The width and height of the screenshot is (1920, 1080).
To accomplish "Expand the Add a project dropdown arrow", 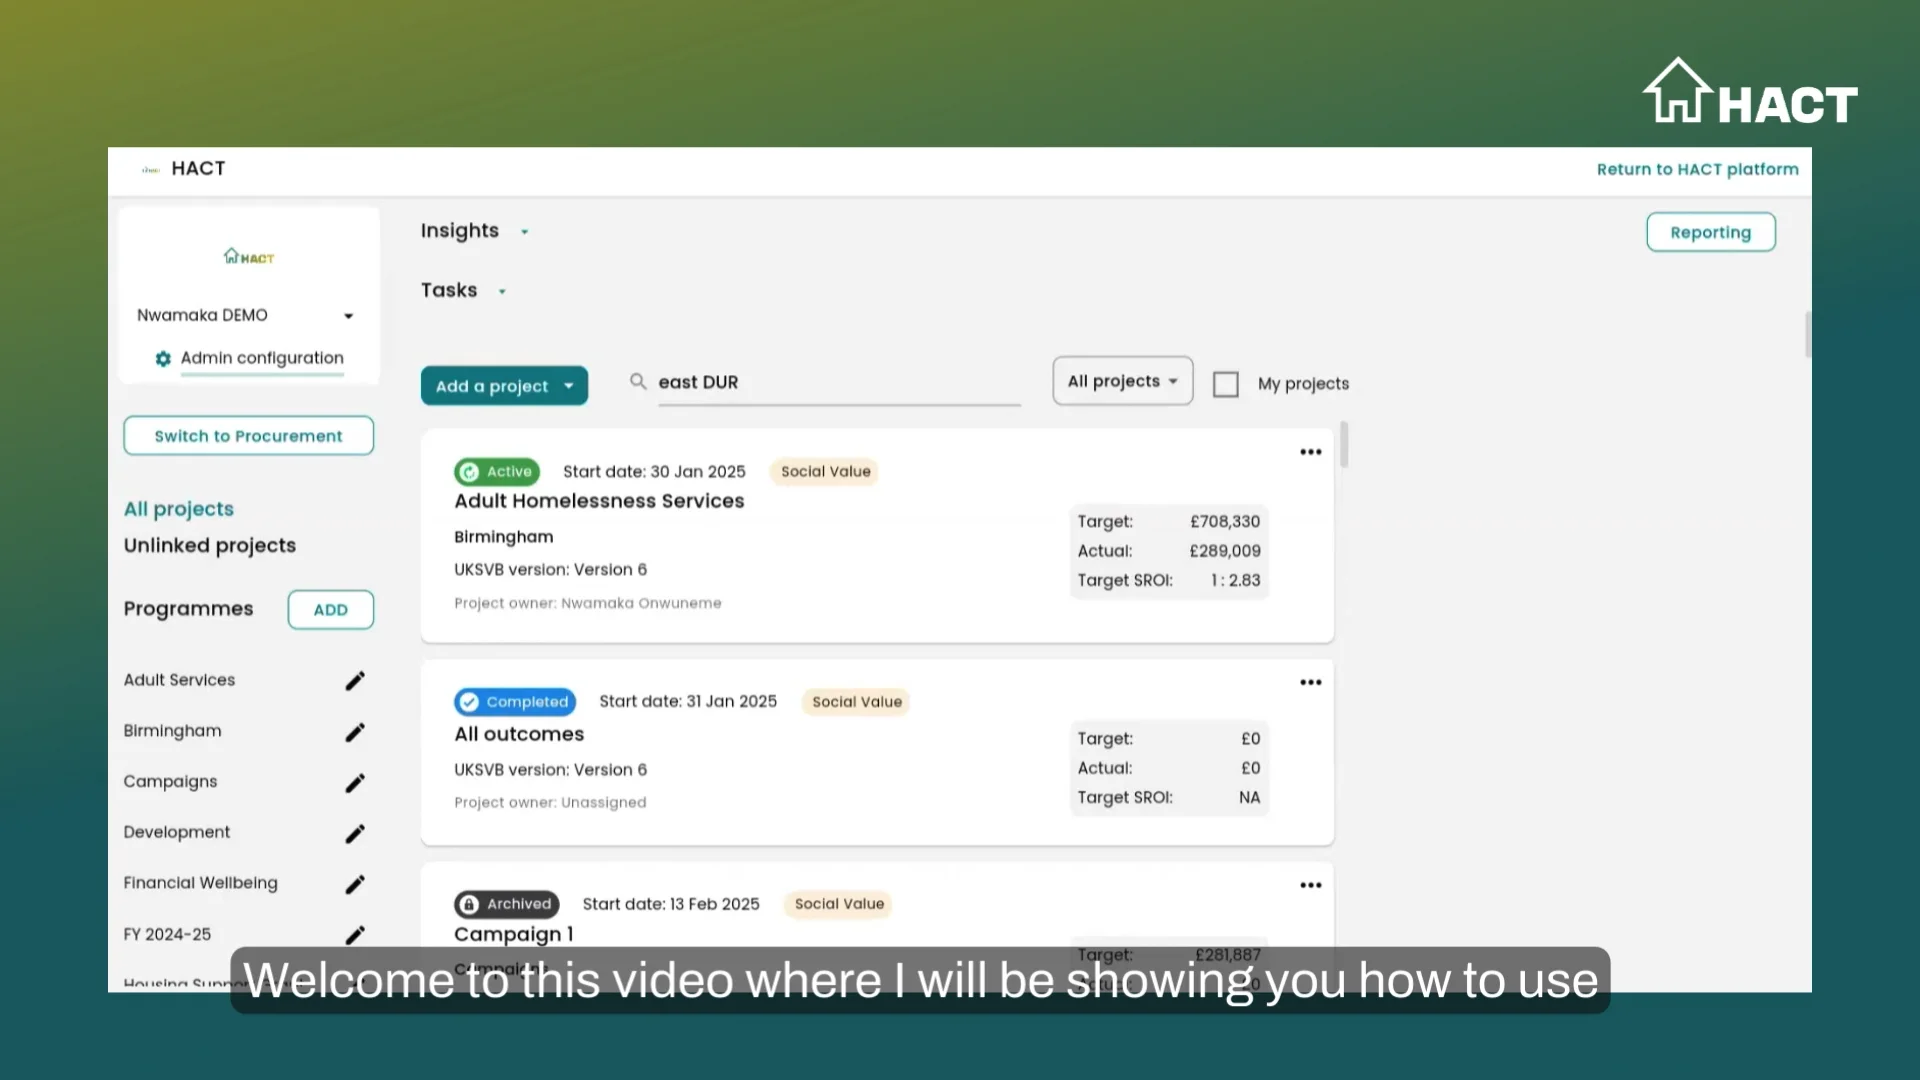I will pos(570,386).
